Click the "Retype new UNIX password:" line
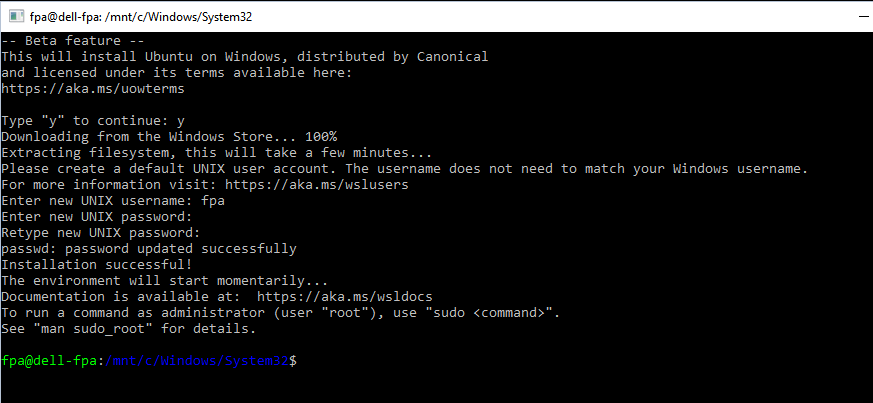This screenshot has width=873, height=403. 100,232
